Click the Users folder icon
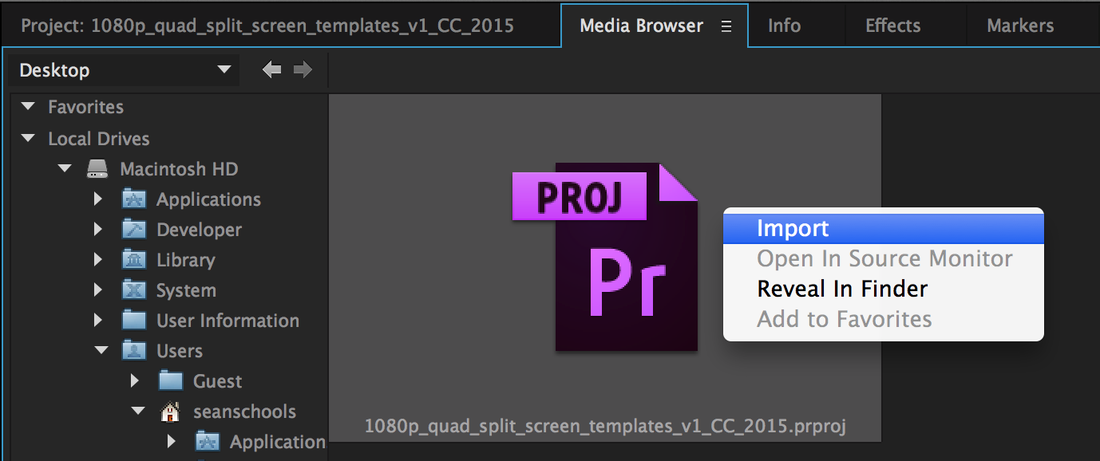Image resolution: width=1100 pixels, height=461 pixels. coord(134,350)
